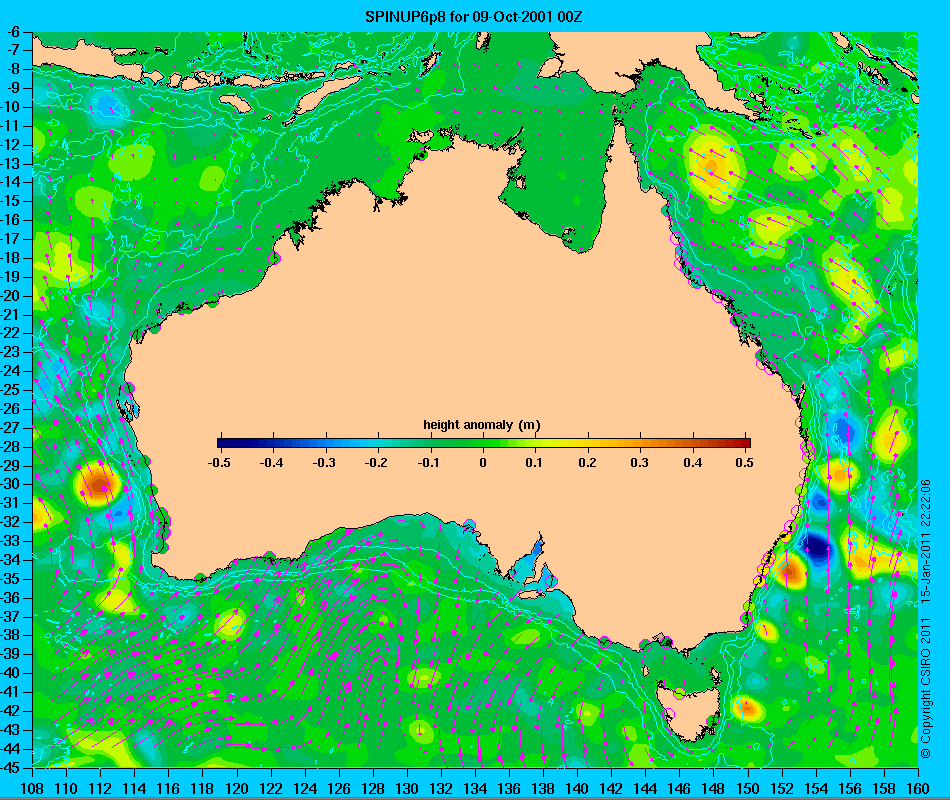Click the "0.5" colorbar tick label
Screen dimensions: 950x800
click(744, 462)
